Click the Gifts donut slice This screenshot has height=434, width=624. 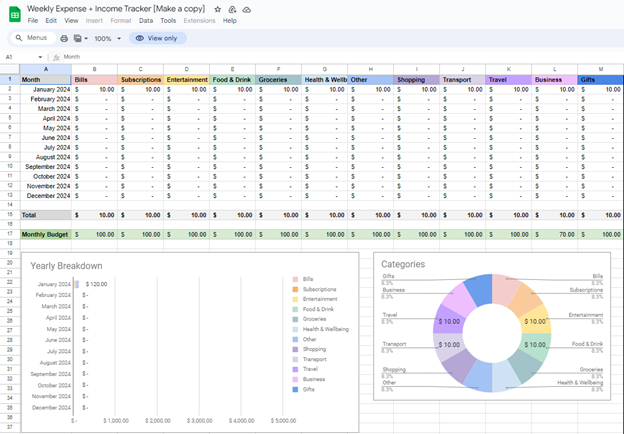click(x=479, y=290)
